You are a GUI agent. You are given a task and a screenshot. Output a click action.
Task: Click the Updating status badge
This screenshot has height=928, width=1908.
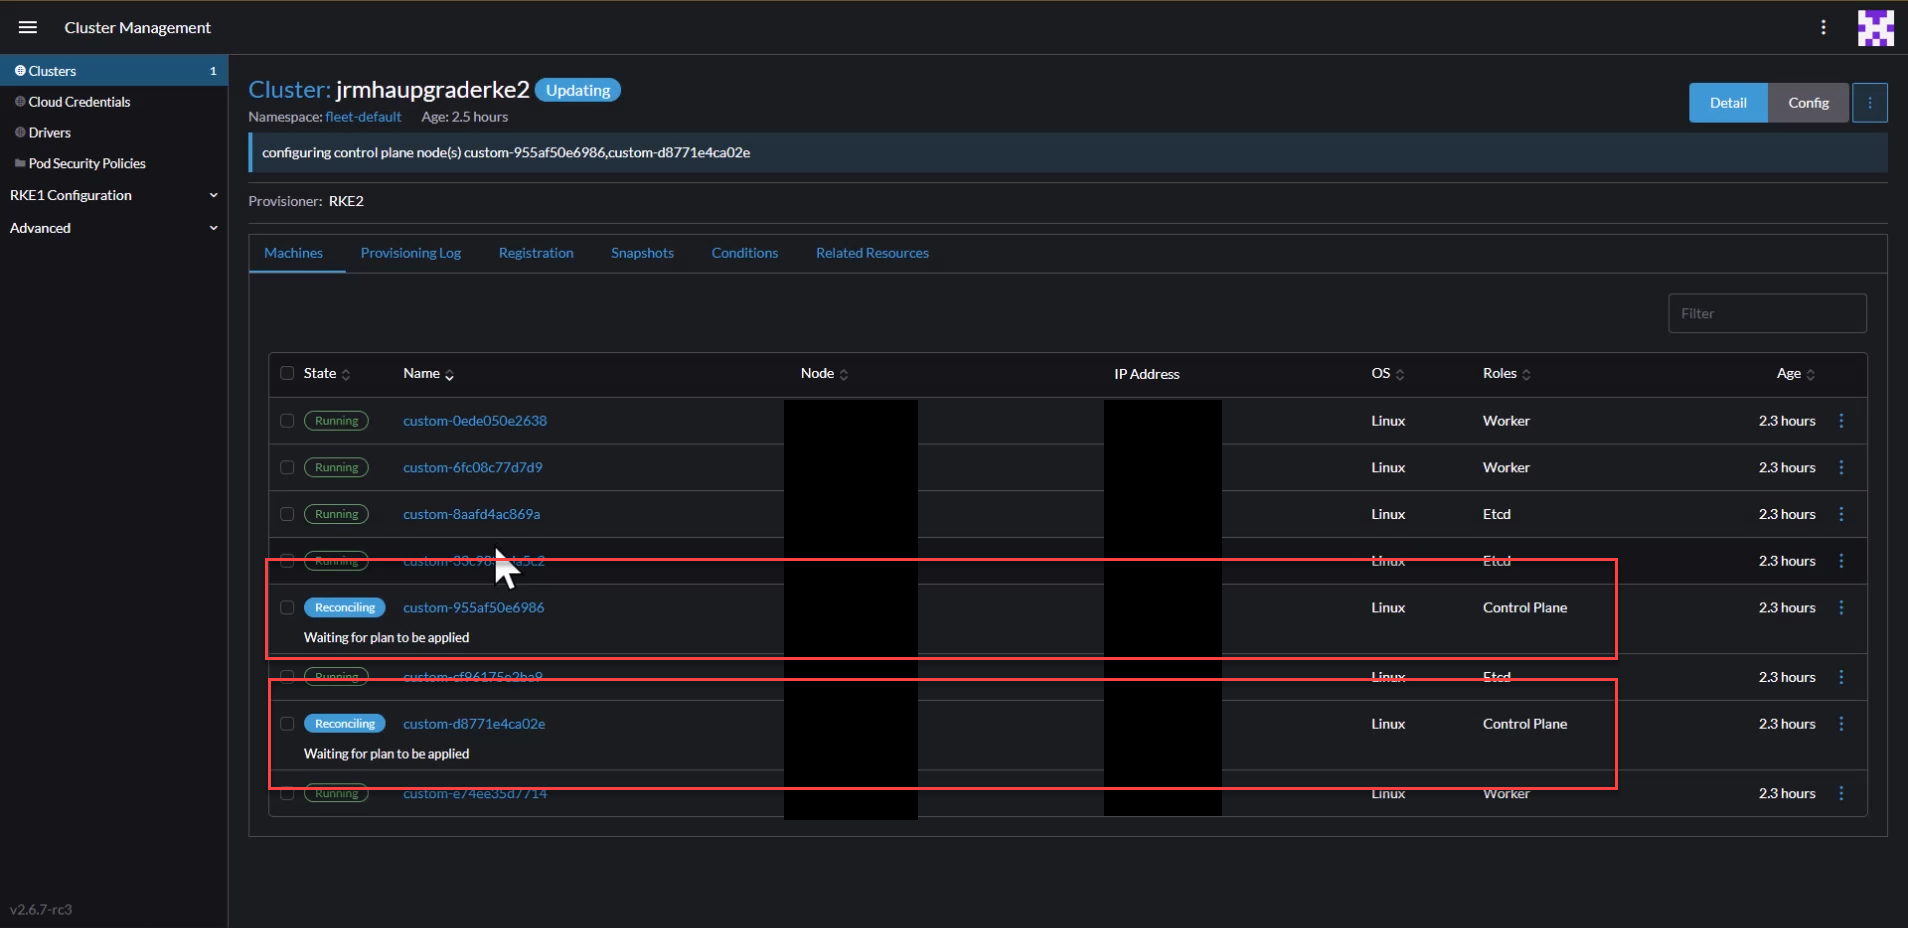(576, 90)
